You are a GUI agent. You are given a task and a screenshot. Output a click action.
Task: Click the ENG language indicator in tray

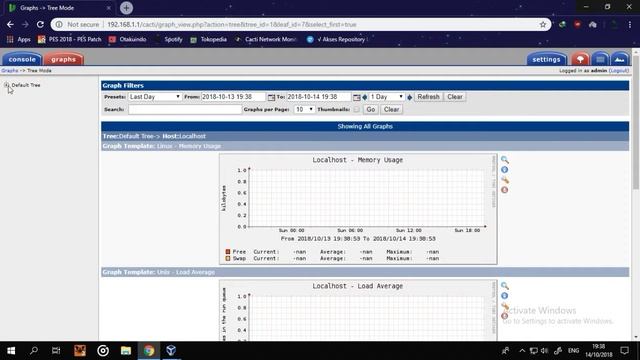coord(573,351)
